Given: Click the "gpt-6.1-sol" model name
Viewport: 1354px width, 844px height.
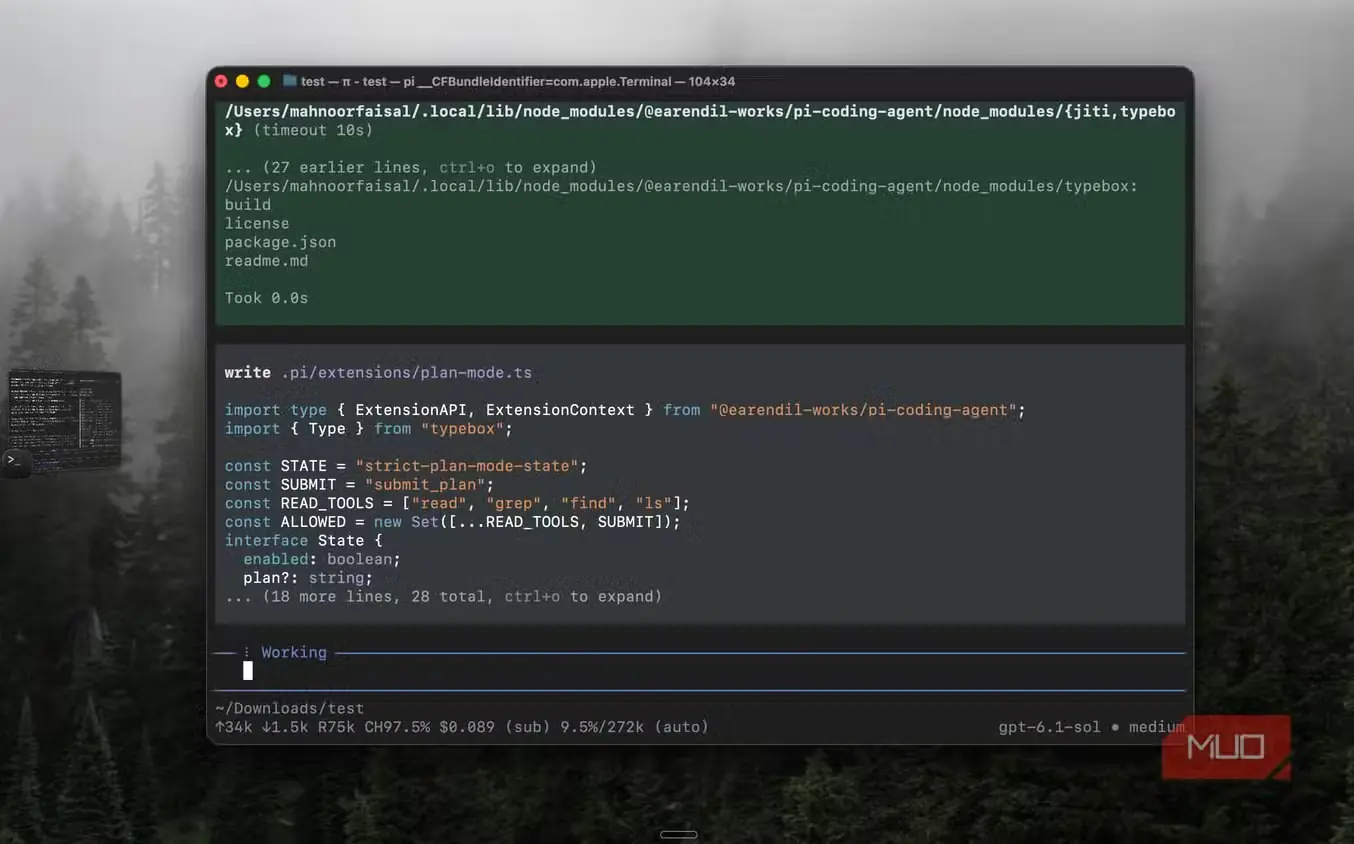Looking at the screenshot, I should tap(1050, 727).
